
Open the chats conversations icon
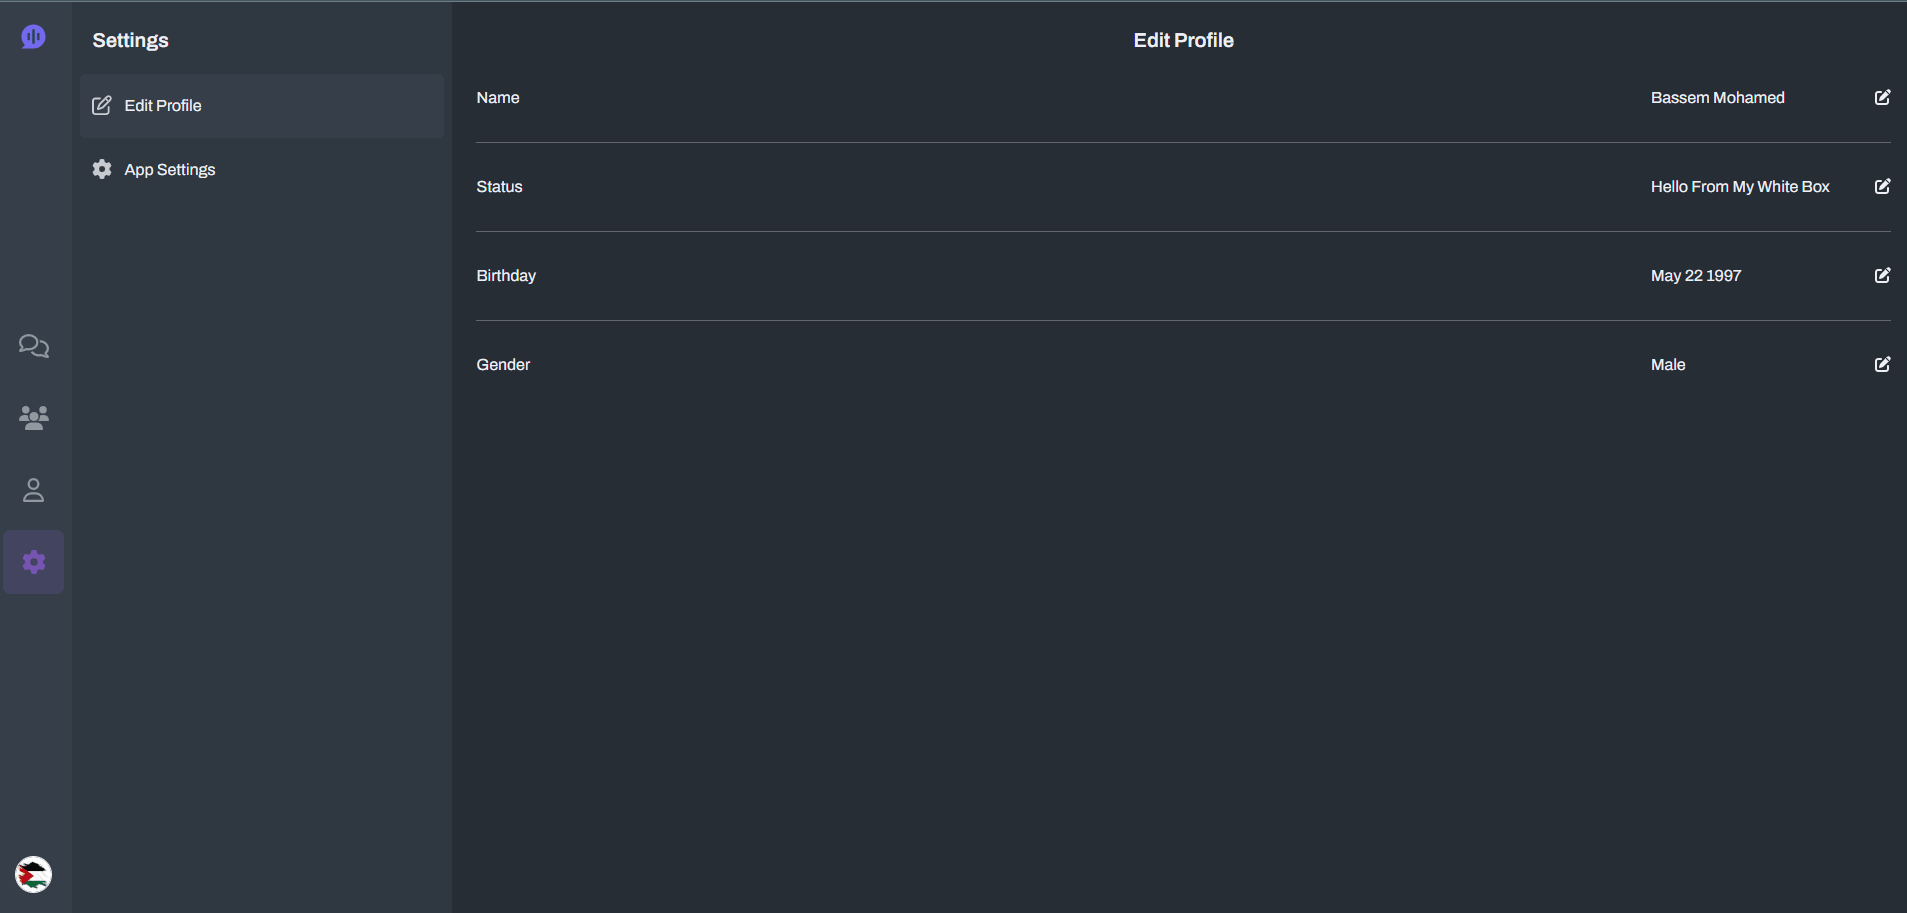tap(34, 346)
